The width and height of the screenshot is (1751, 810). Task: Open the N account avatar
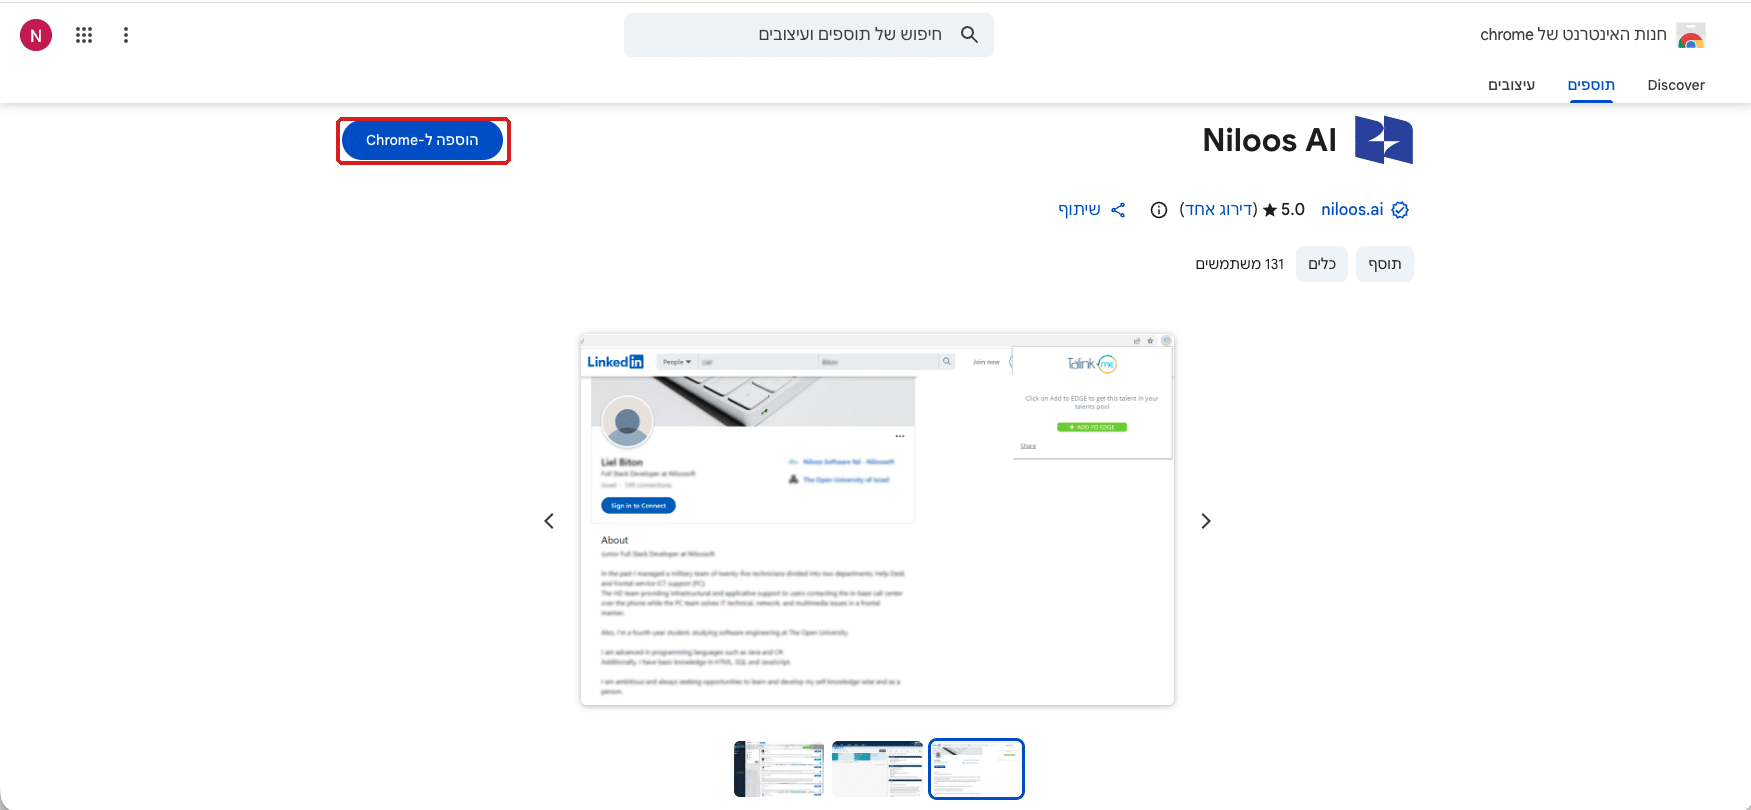[x=36, y=35]
